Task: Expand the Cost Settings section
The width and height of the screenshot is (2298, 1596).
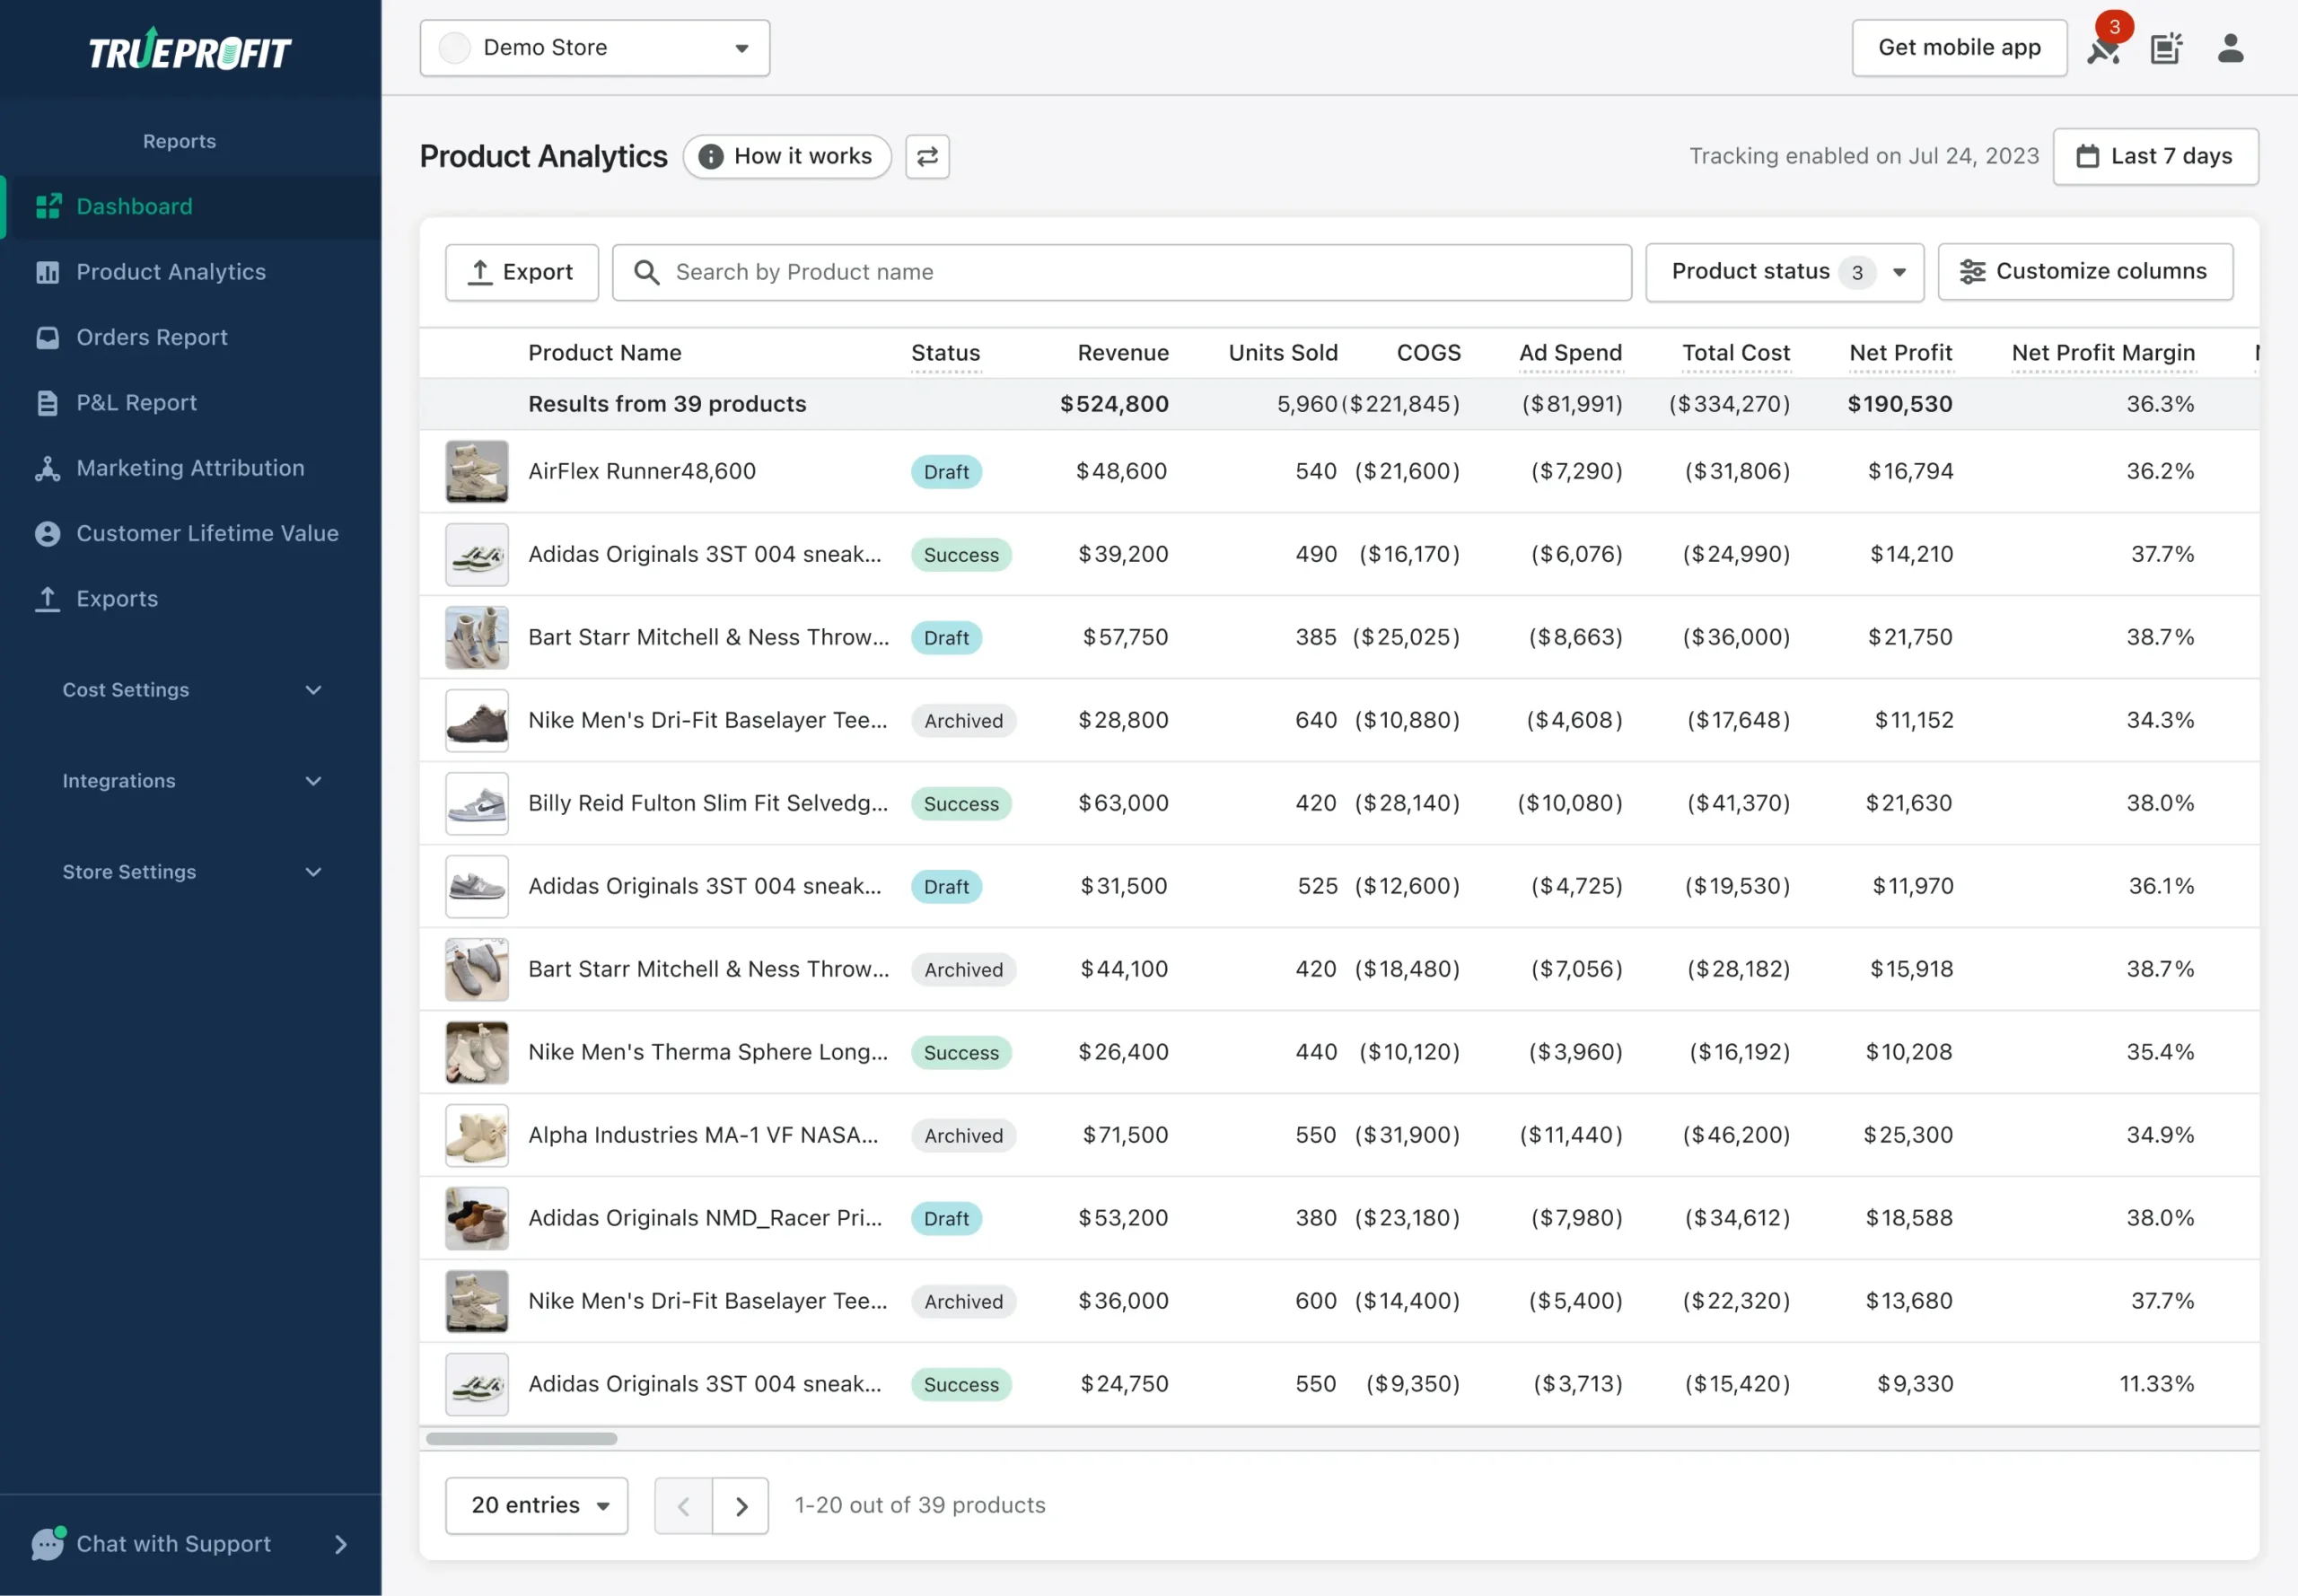Action: pos(191,690)
